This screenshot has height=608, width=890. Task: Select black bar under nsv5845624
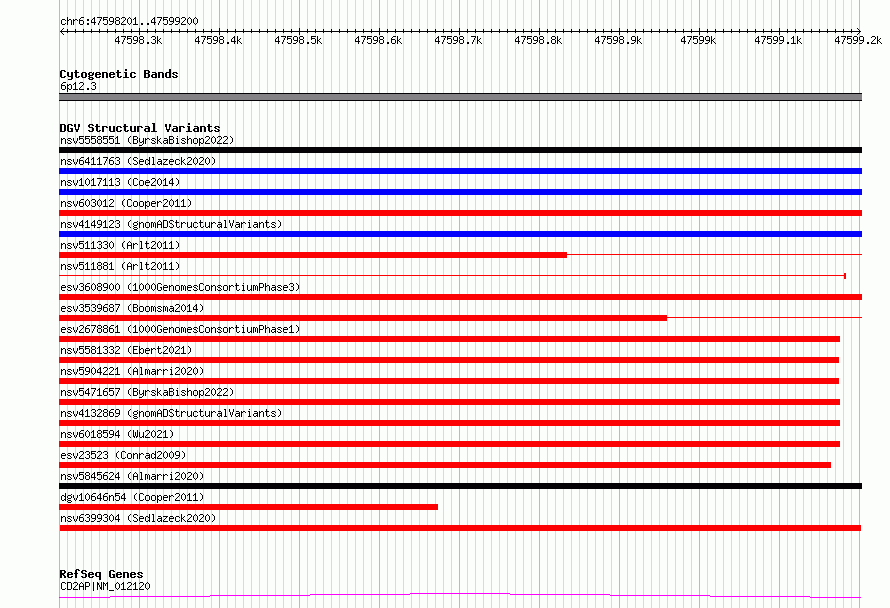(460, 486)
